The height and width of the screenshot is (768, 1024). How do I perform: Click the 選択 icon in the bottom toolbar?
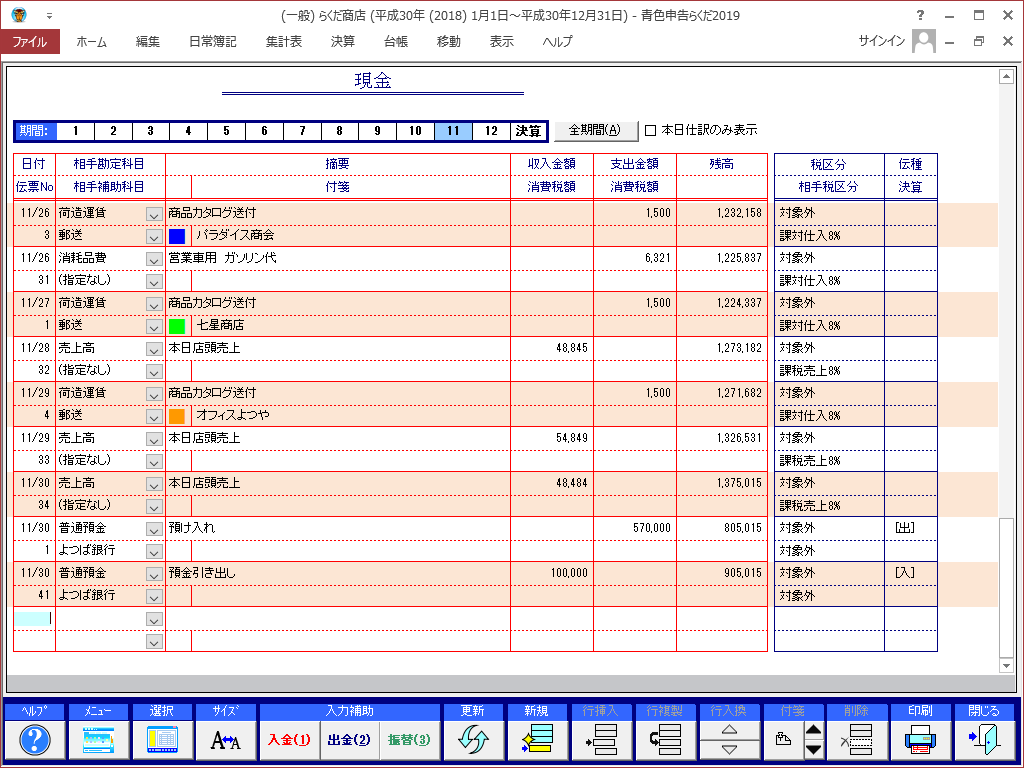pyautogui.click(x=162, y=740)
